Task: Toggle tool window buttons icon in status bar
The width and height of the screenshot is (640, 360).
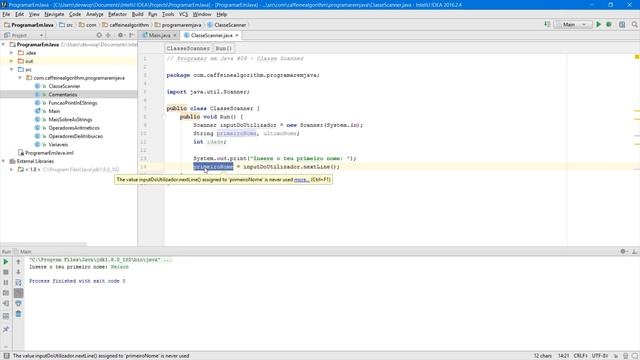Action: [6, 356]
